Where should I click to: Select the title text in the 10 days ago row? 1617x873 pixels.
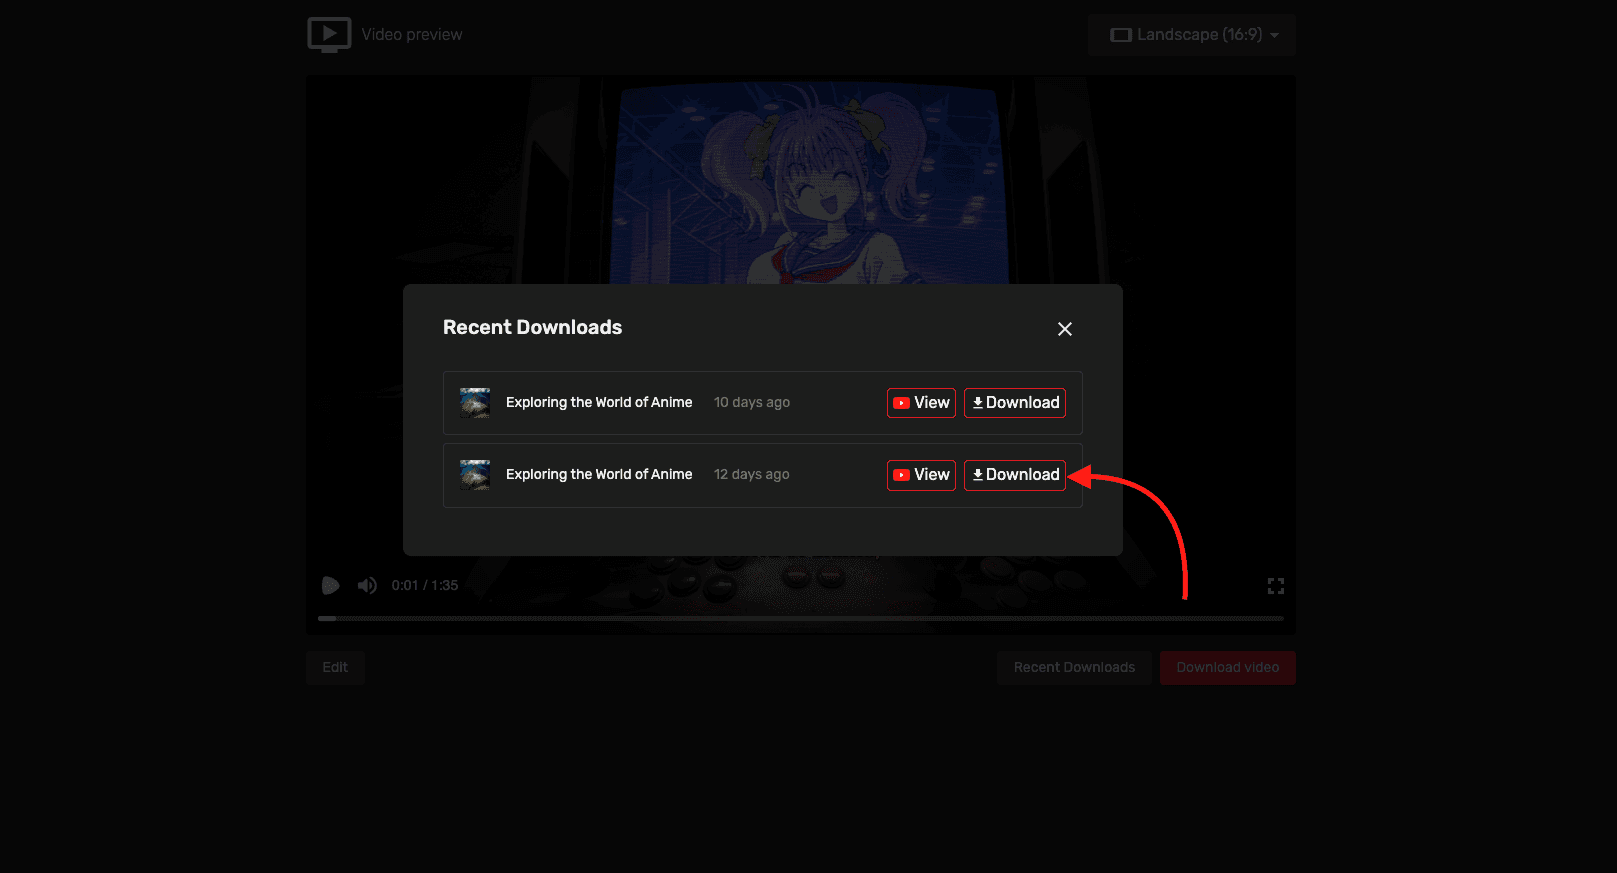click(599, 403)
